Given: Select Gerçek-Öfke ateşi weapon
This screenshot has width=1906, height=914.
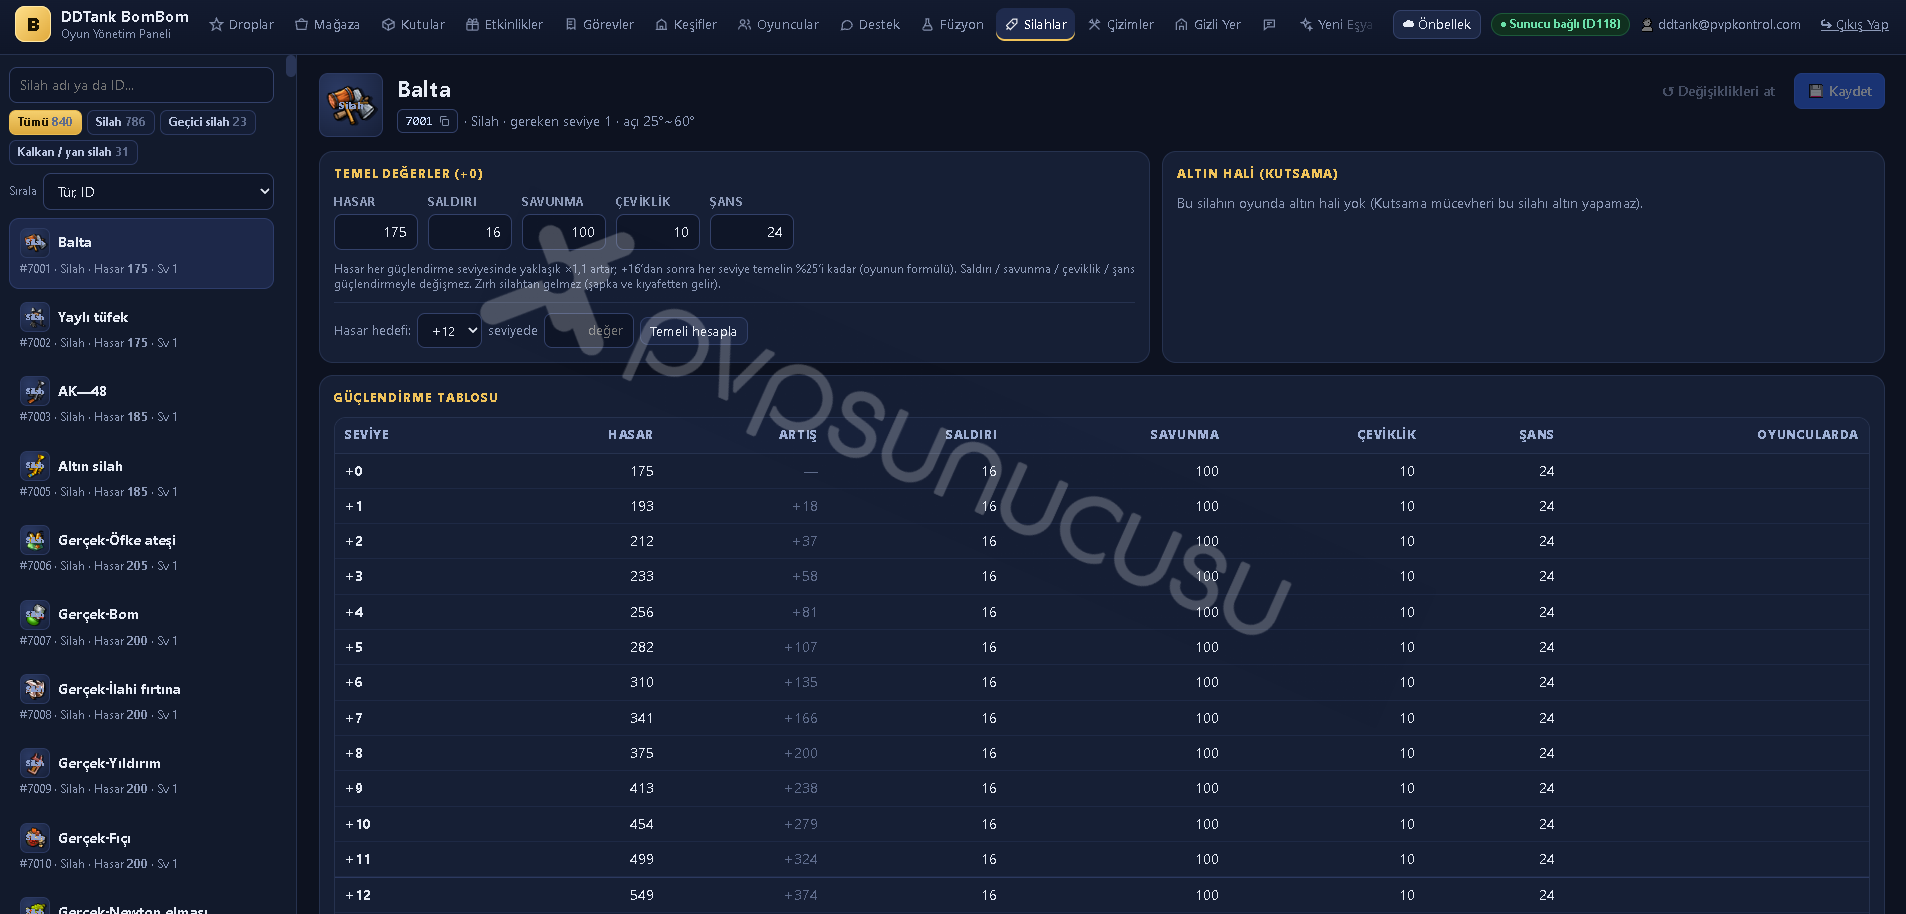Looking at the screenshot, I should click(x=141, y=551).
